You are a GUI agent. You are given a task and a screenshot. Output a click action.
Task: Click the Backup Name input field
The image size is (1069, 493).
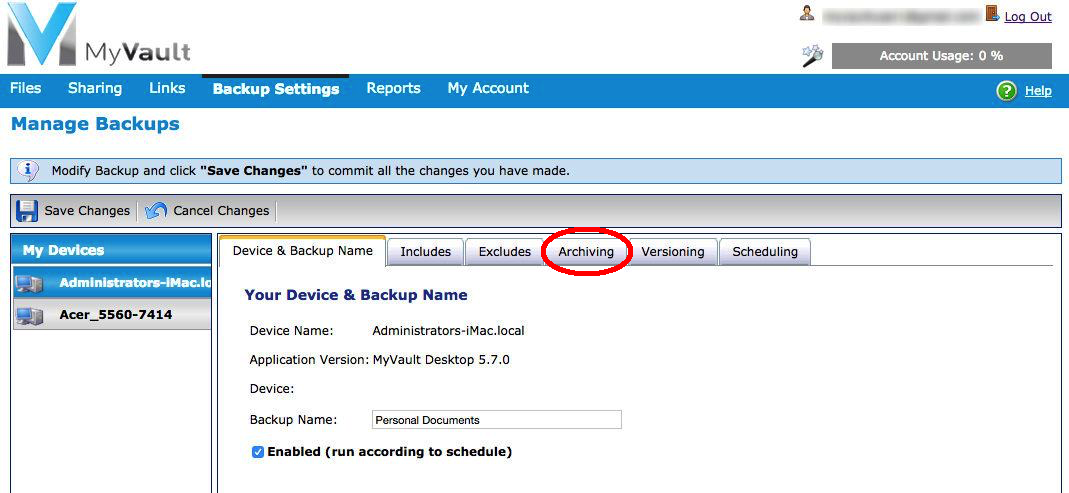click(x=497, y=419)
